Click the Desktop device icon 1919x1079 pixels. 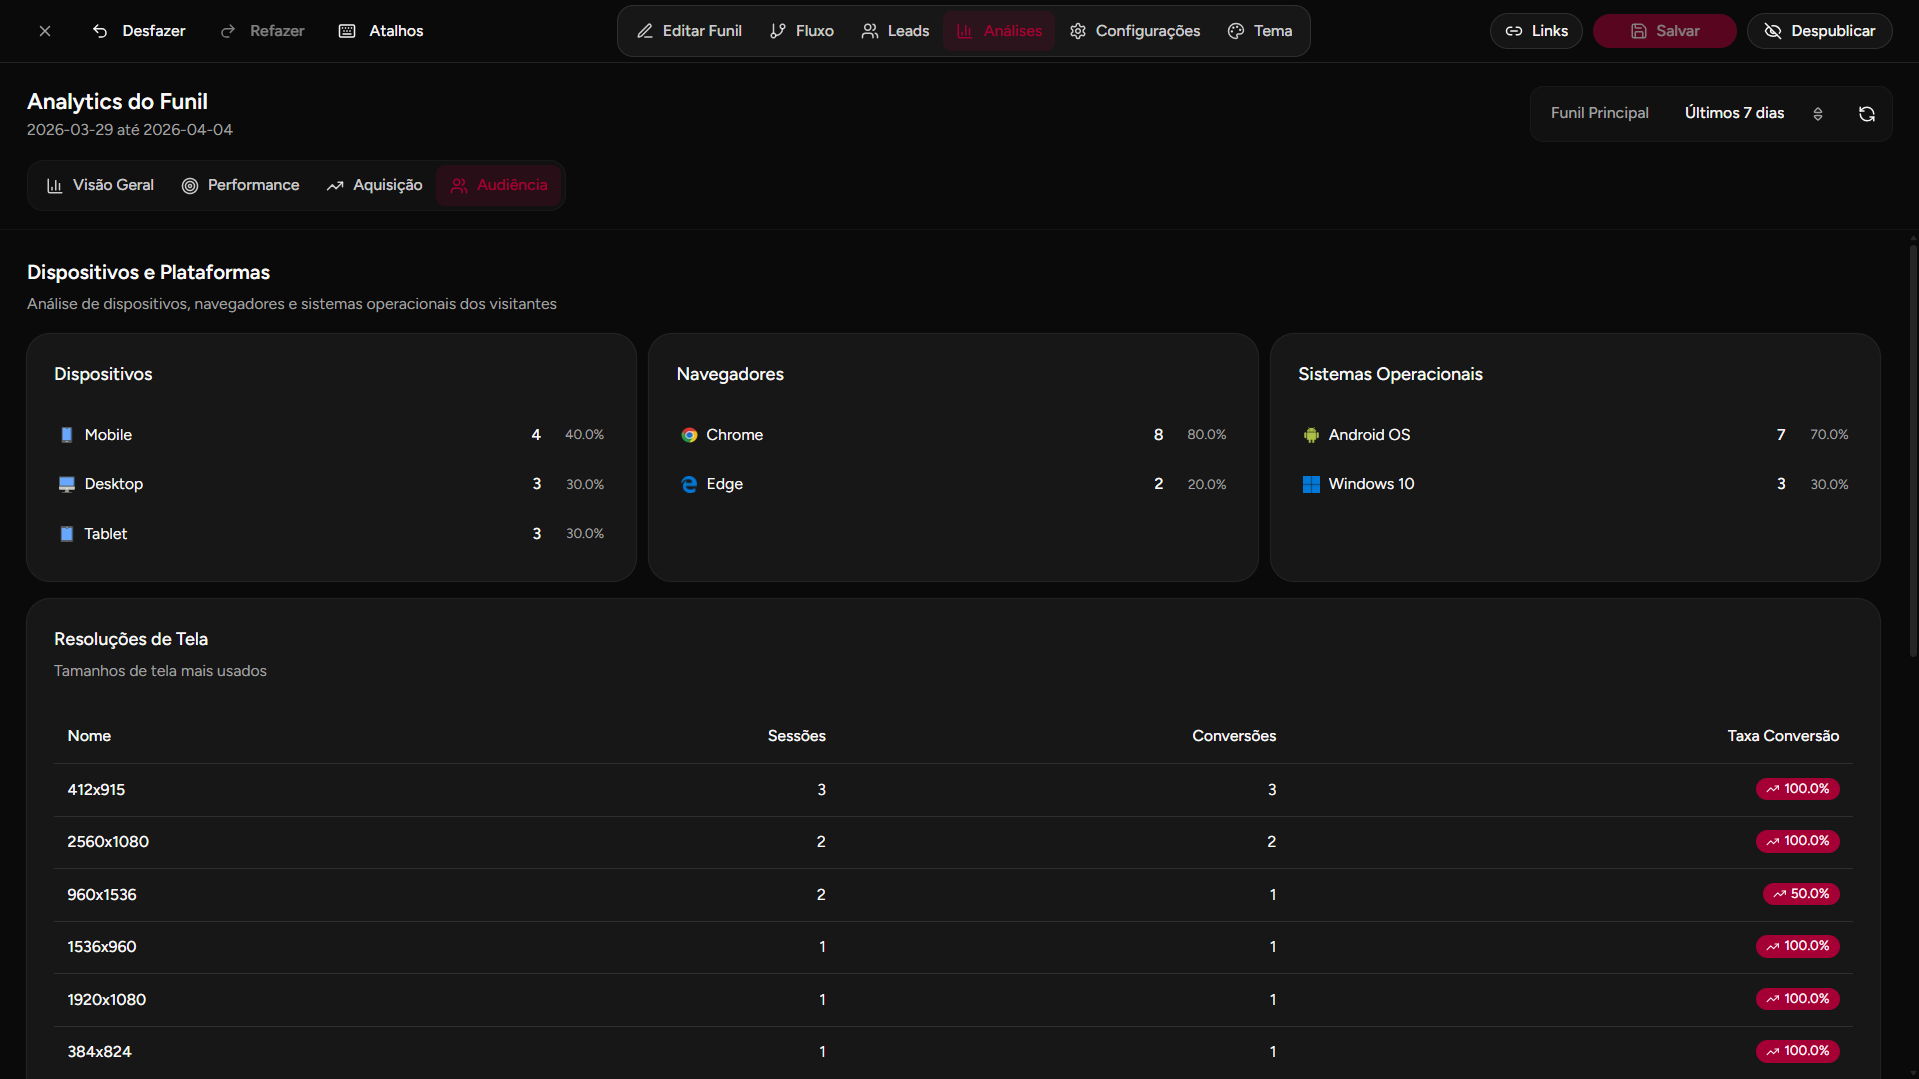coord(67,484)
